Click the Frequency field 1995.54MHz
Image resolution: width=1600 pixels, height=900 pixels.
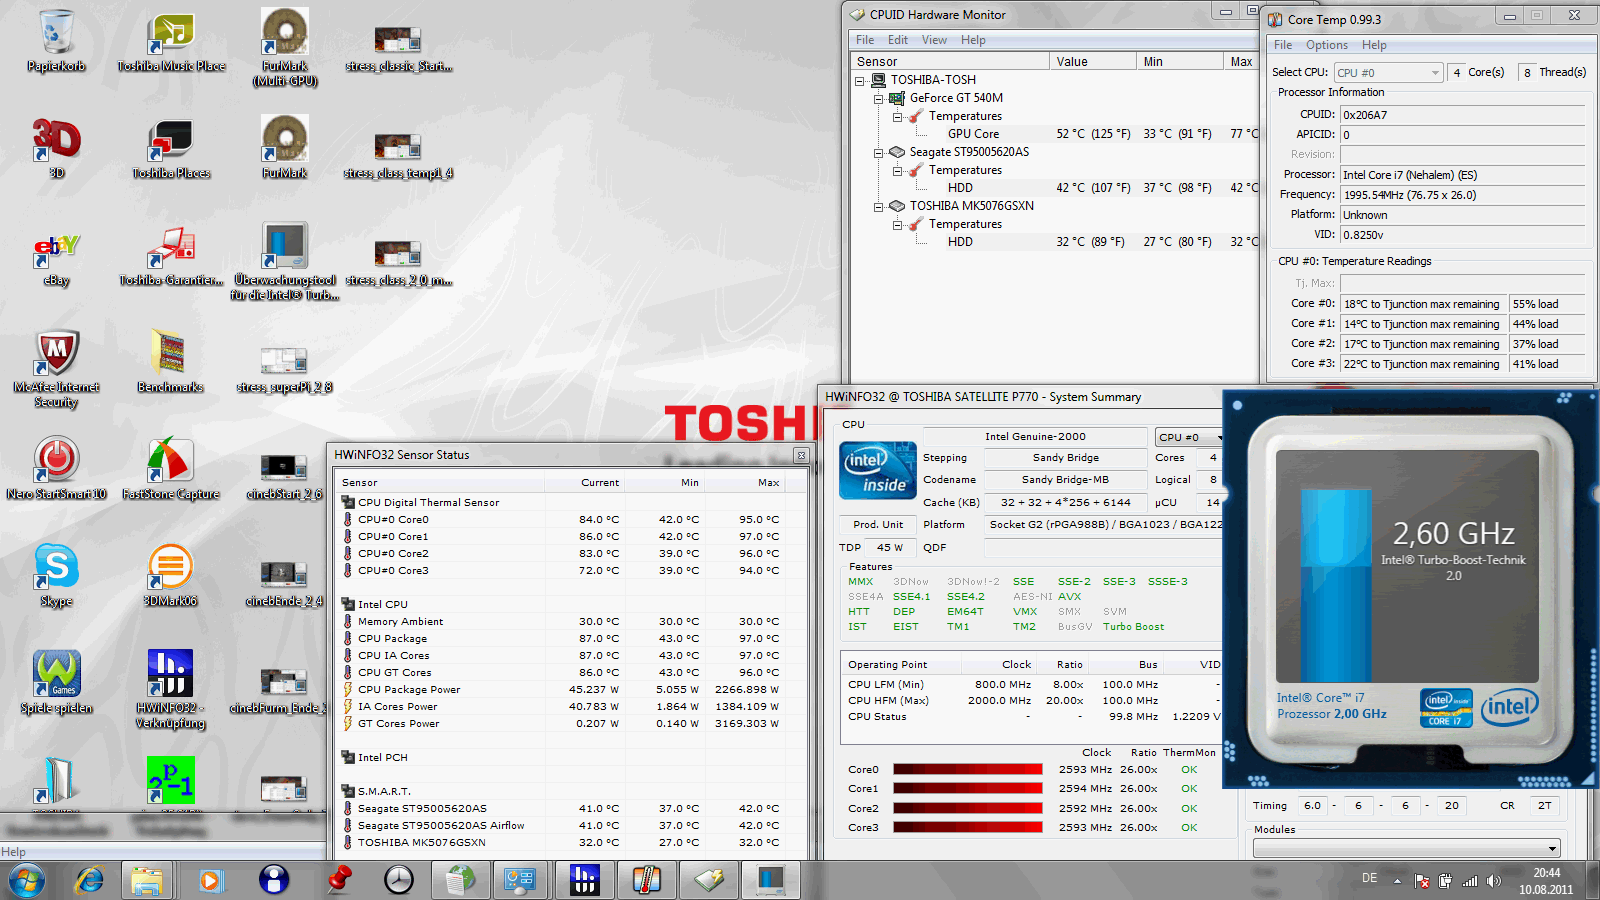tap(1463, 195)
